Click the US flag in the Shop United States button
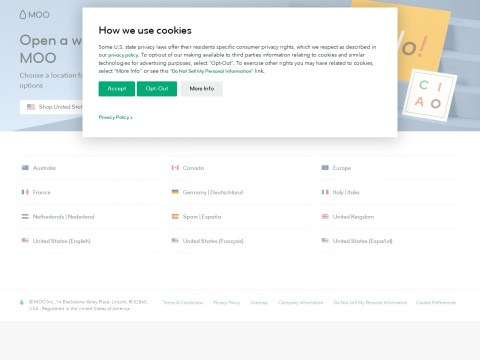The image size is (480, 360). click(x=31, y=107)
